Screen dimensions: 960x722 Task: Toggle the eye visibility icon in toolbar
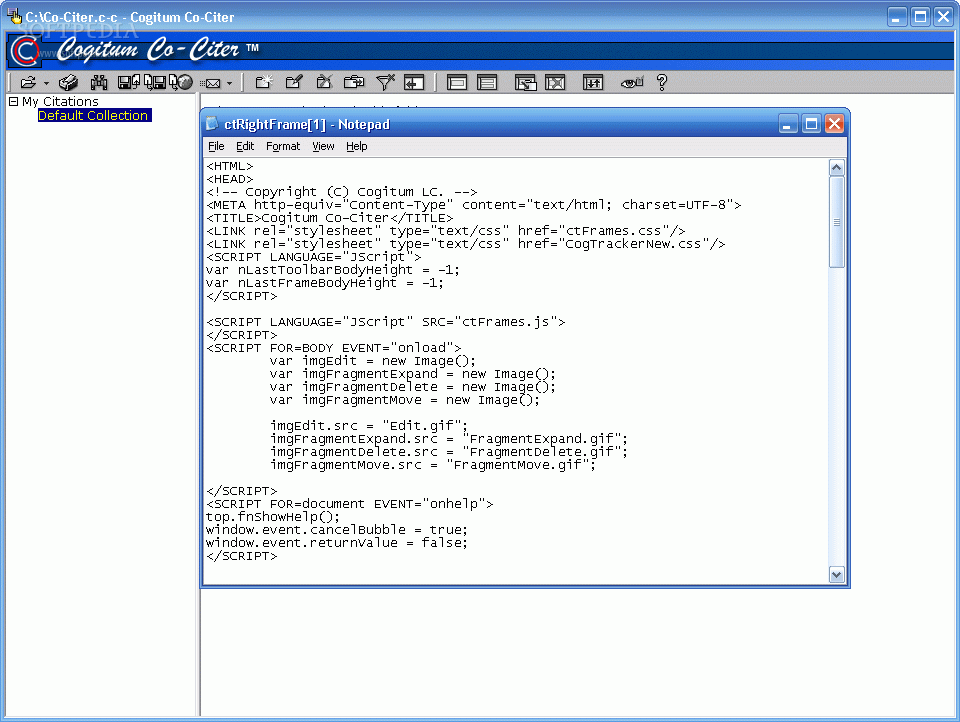(x=632, y=82)
